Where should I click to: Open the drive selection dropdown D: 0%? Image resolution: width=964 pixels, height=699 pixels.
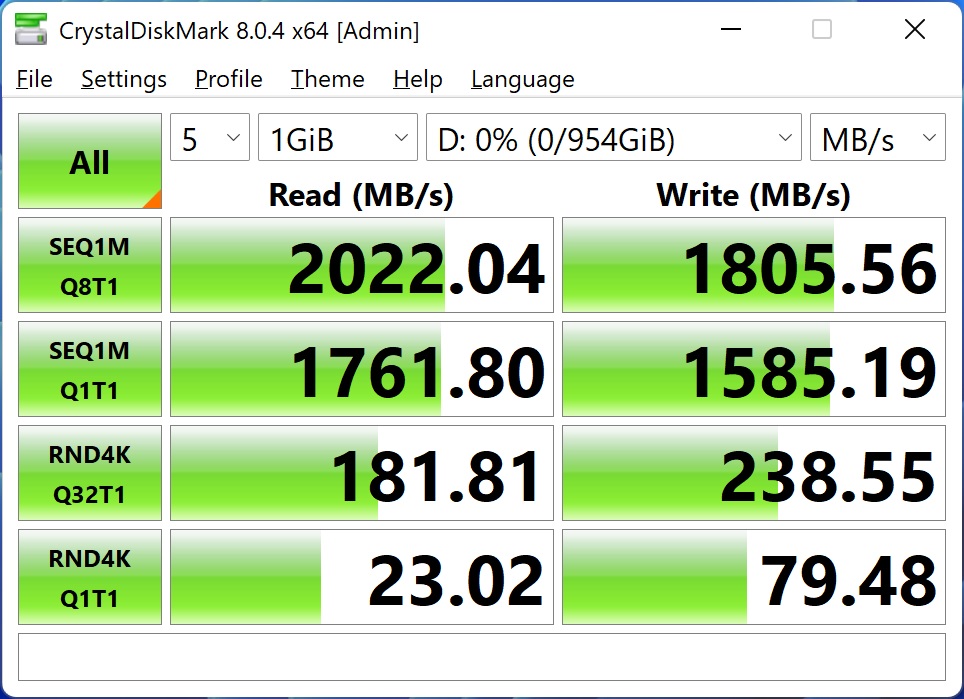click(x=614, y=137)
